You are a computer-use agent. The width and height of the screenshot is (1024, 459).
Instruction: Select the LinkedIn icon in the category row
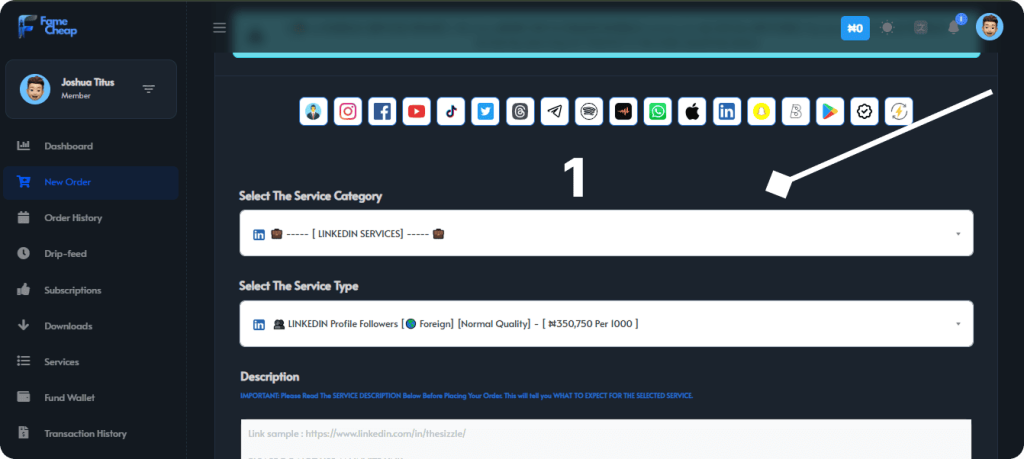pyautogui.click(x=727, y=112)
